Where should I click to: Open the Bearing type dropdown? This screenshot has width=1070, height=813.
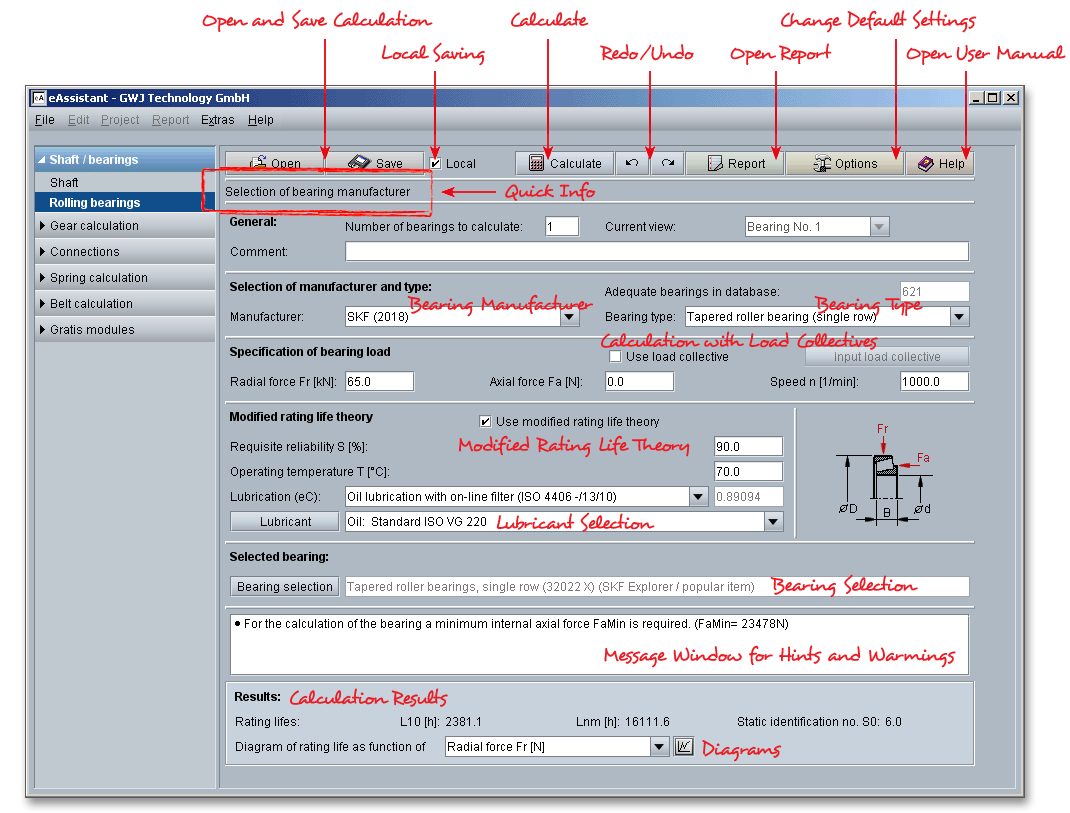click(959, 317)
